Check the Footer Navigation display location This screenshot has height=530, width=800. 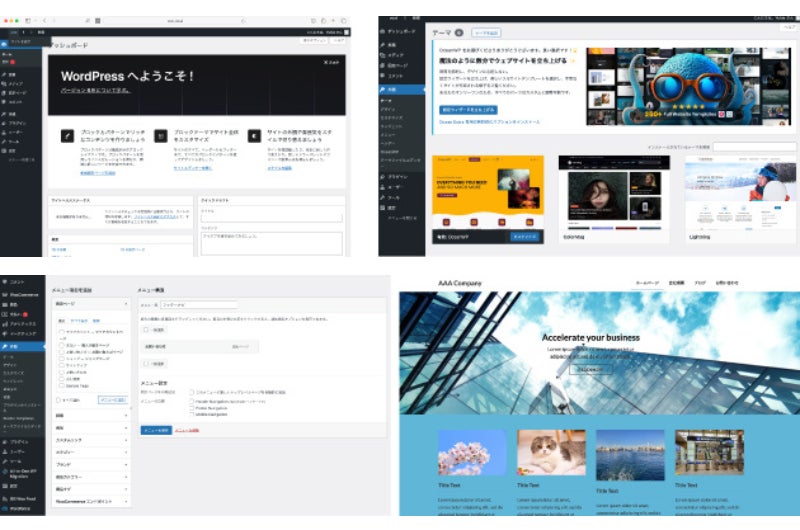click(192, 408)
